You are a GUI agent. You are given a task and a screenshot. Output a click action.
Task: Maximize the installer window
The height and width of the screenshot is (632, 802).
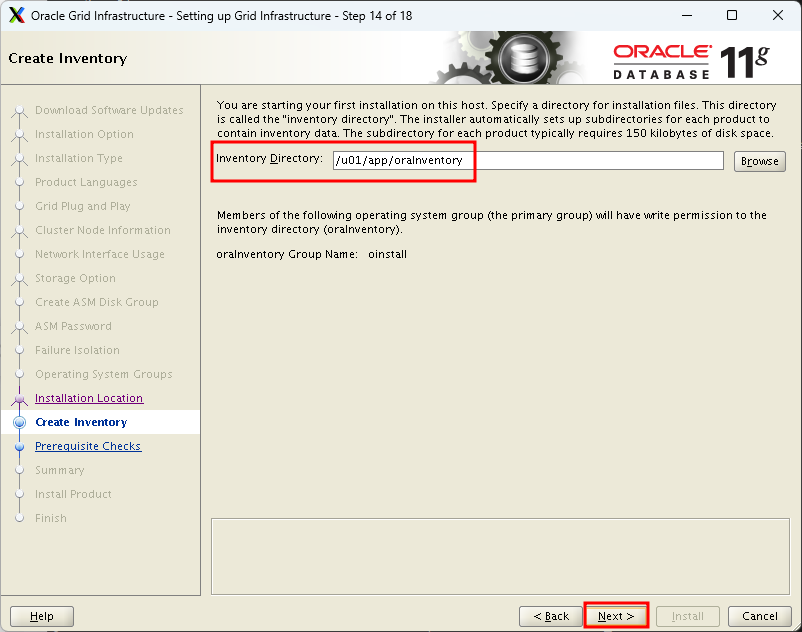click(732, 15)
